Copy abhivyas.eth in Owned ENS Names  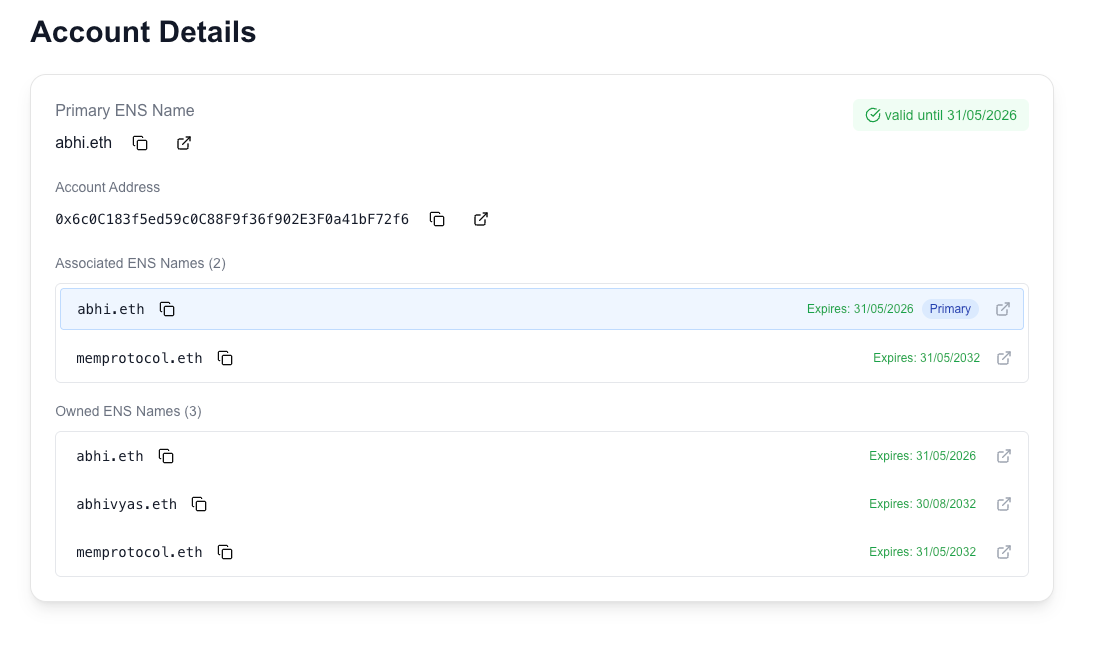click(x=199, y=504)
